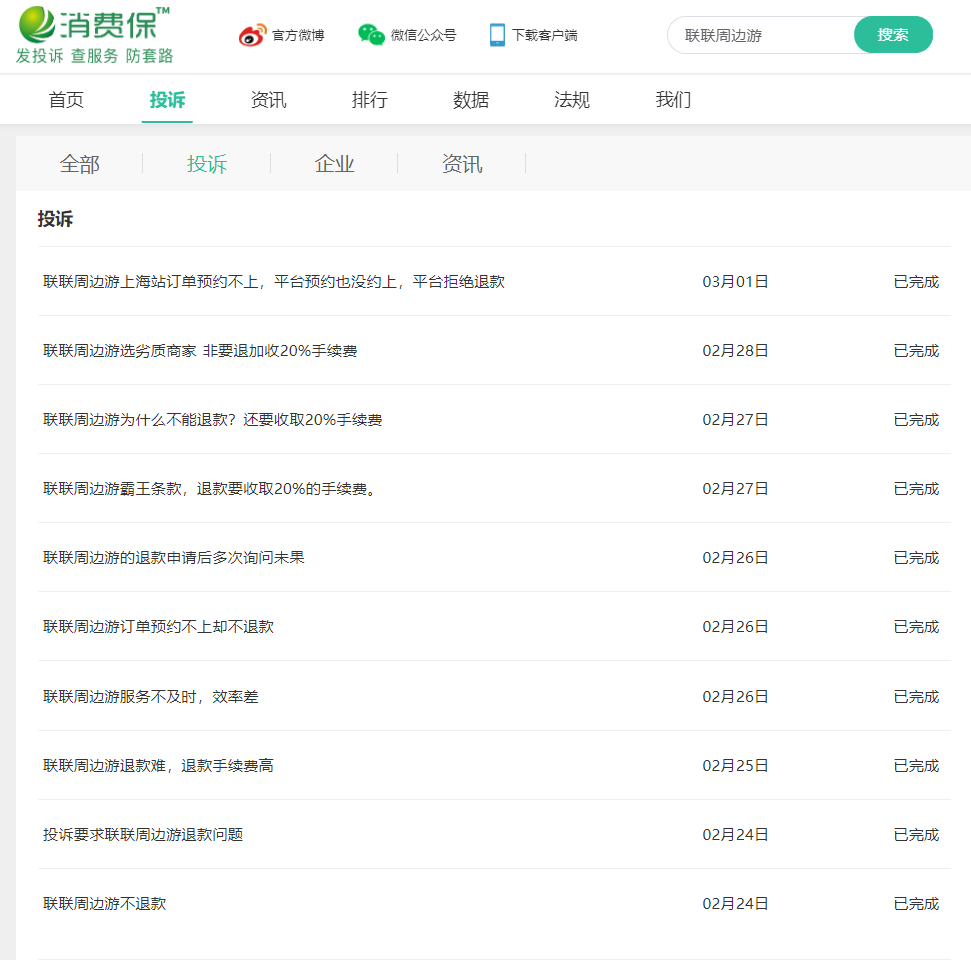Open complaint 联联周边游服务不及时，效率差

[150, 697]
